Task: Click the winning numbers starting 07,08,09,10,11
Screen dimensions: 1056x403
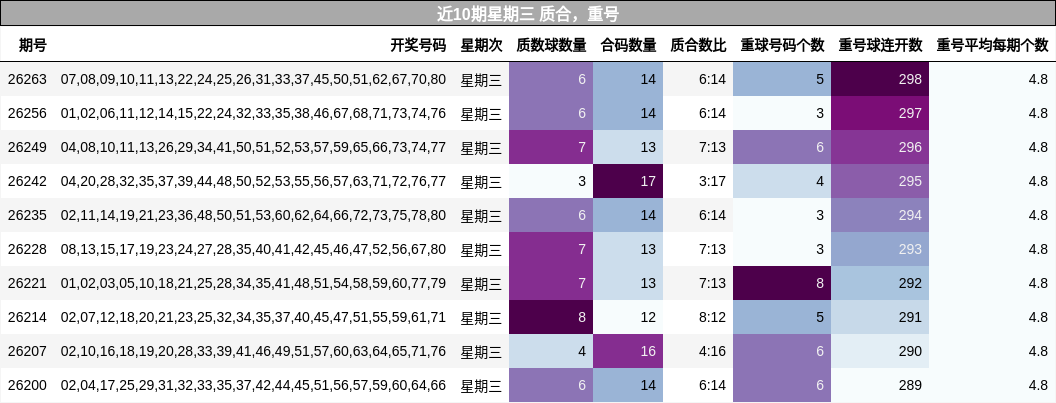Action: click(x=253, y=80)
